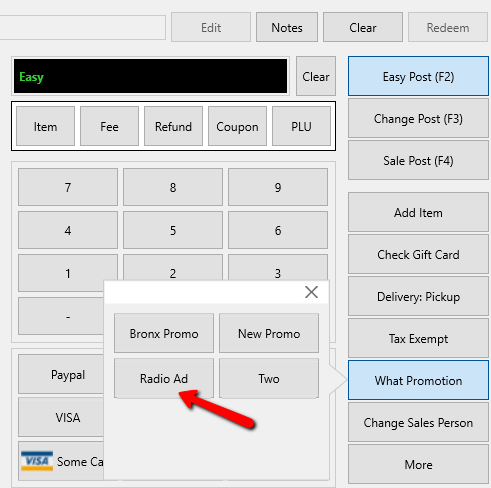Choose the PLU entry type

click(301, 126)
